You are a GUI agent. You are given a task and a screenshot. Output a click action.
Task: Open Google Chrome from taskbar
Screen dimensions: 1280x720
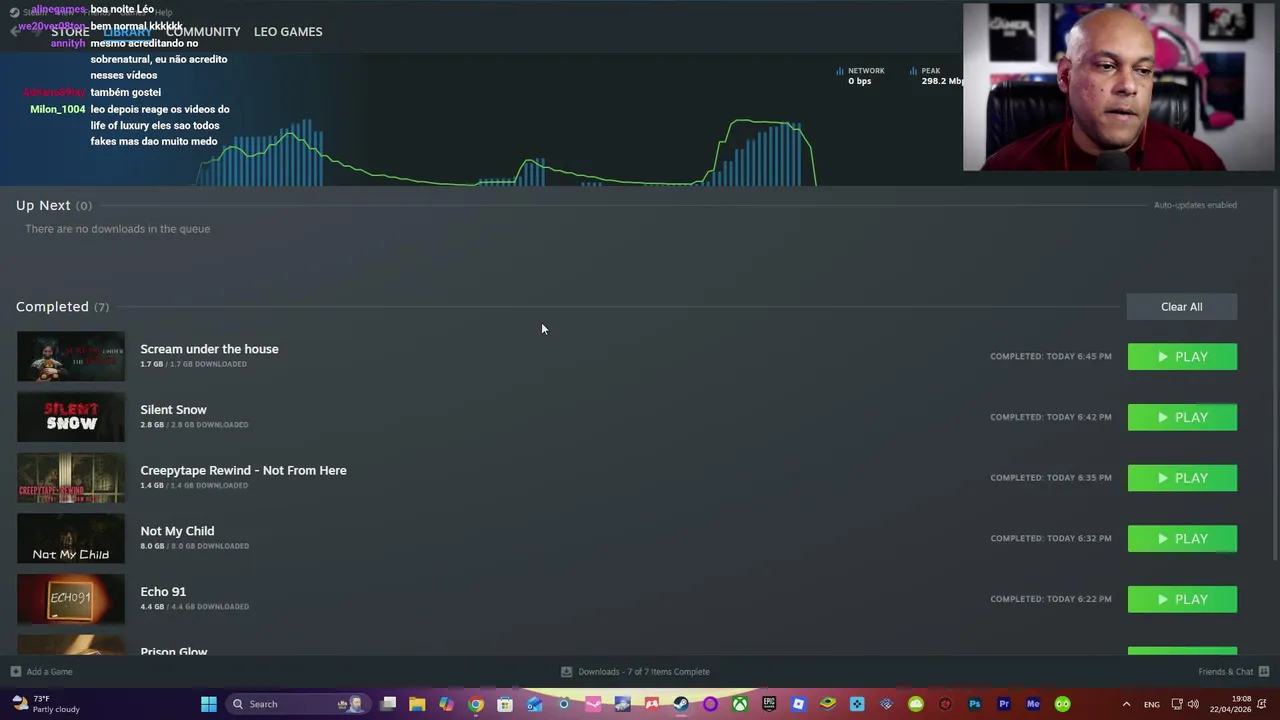pos(476,704)
